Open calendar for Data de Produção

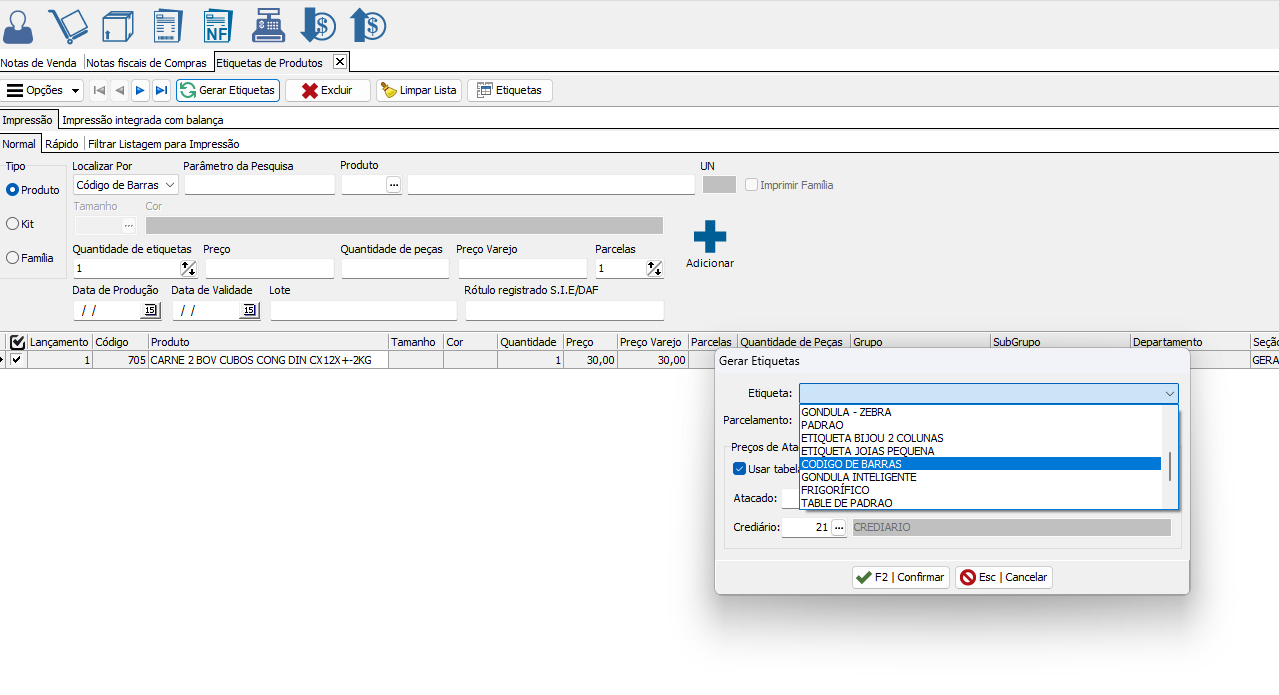(x=150, y=311)
